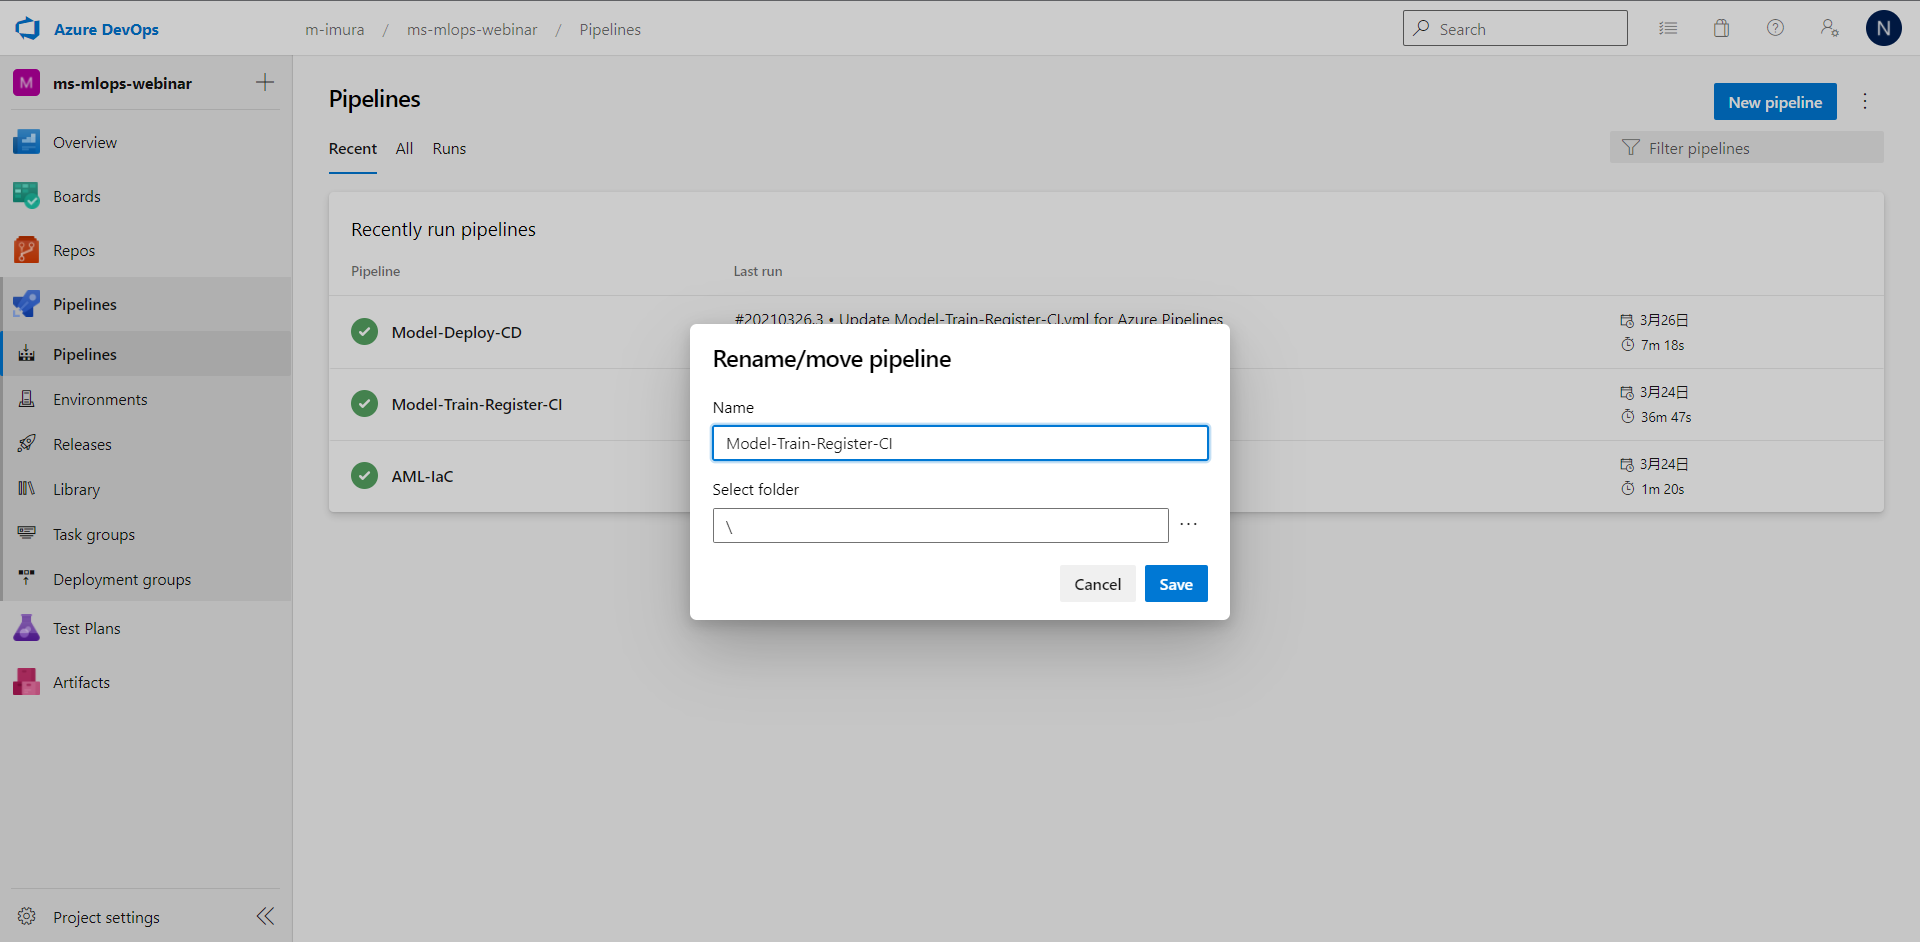Image resolution: width=1920 pixels, height=942 pixels.
Task: Click the Test Plans menu label
Action: (87, 629)
